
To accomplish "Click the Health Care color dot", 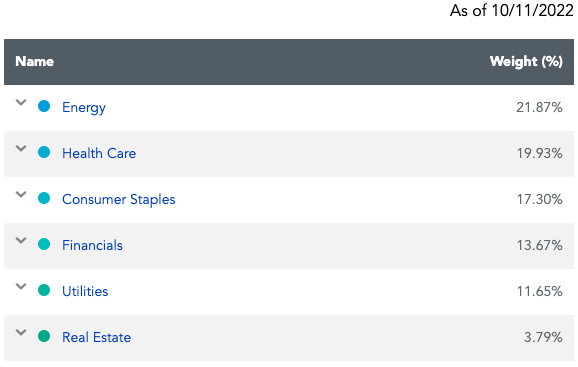I will tap(44, 152).
